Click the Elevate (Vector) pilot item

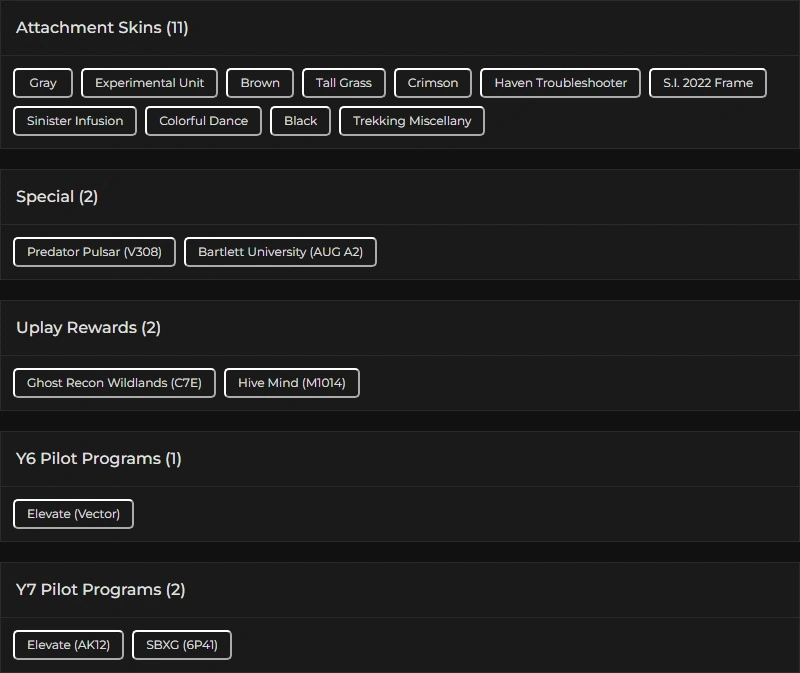tap(73, 514)
